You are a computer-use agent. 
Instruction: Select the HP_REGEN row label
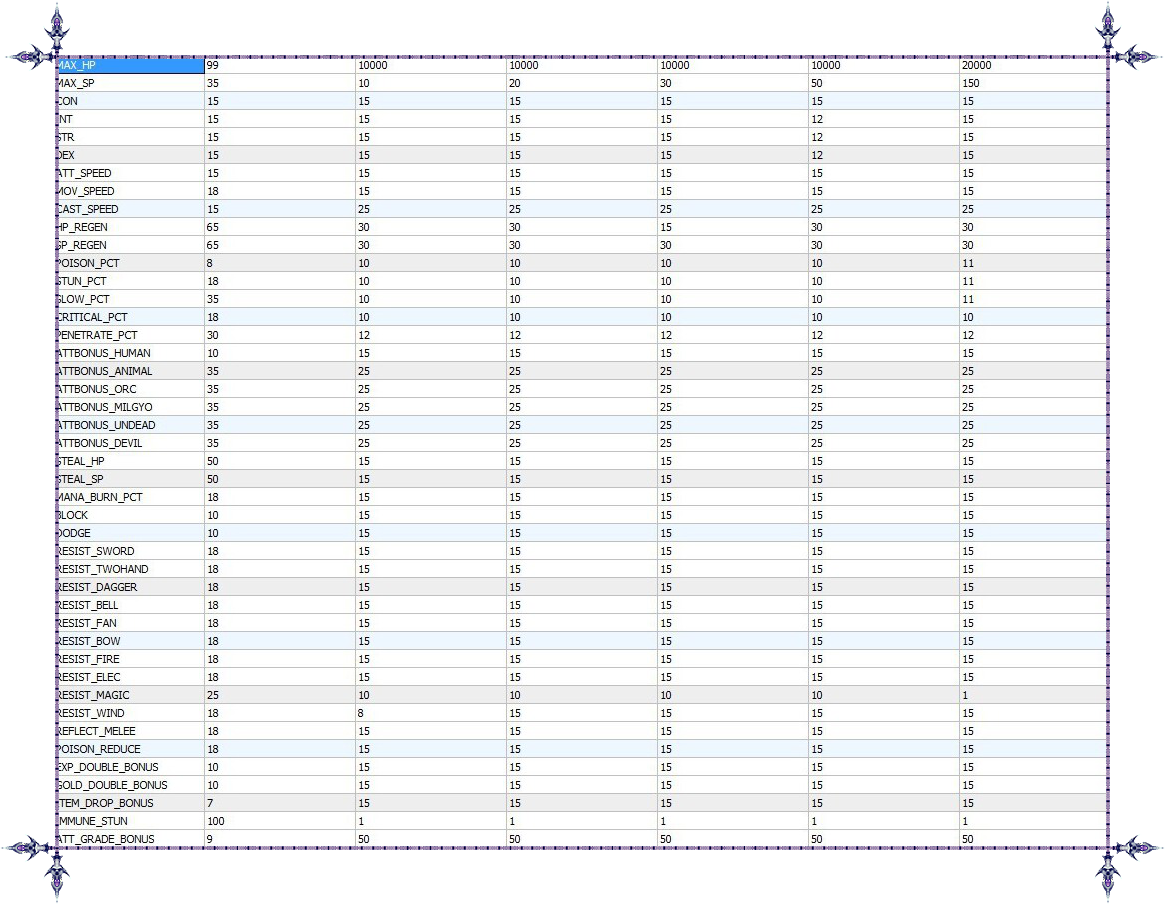click(x=82, y=227)
